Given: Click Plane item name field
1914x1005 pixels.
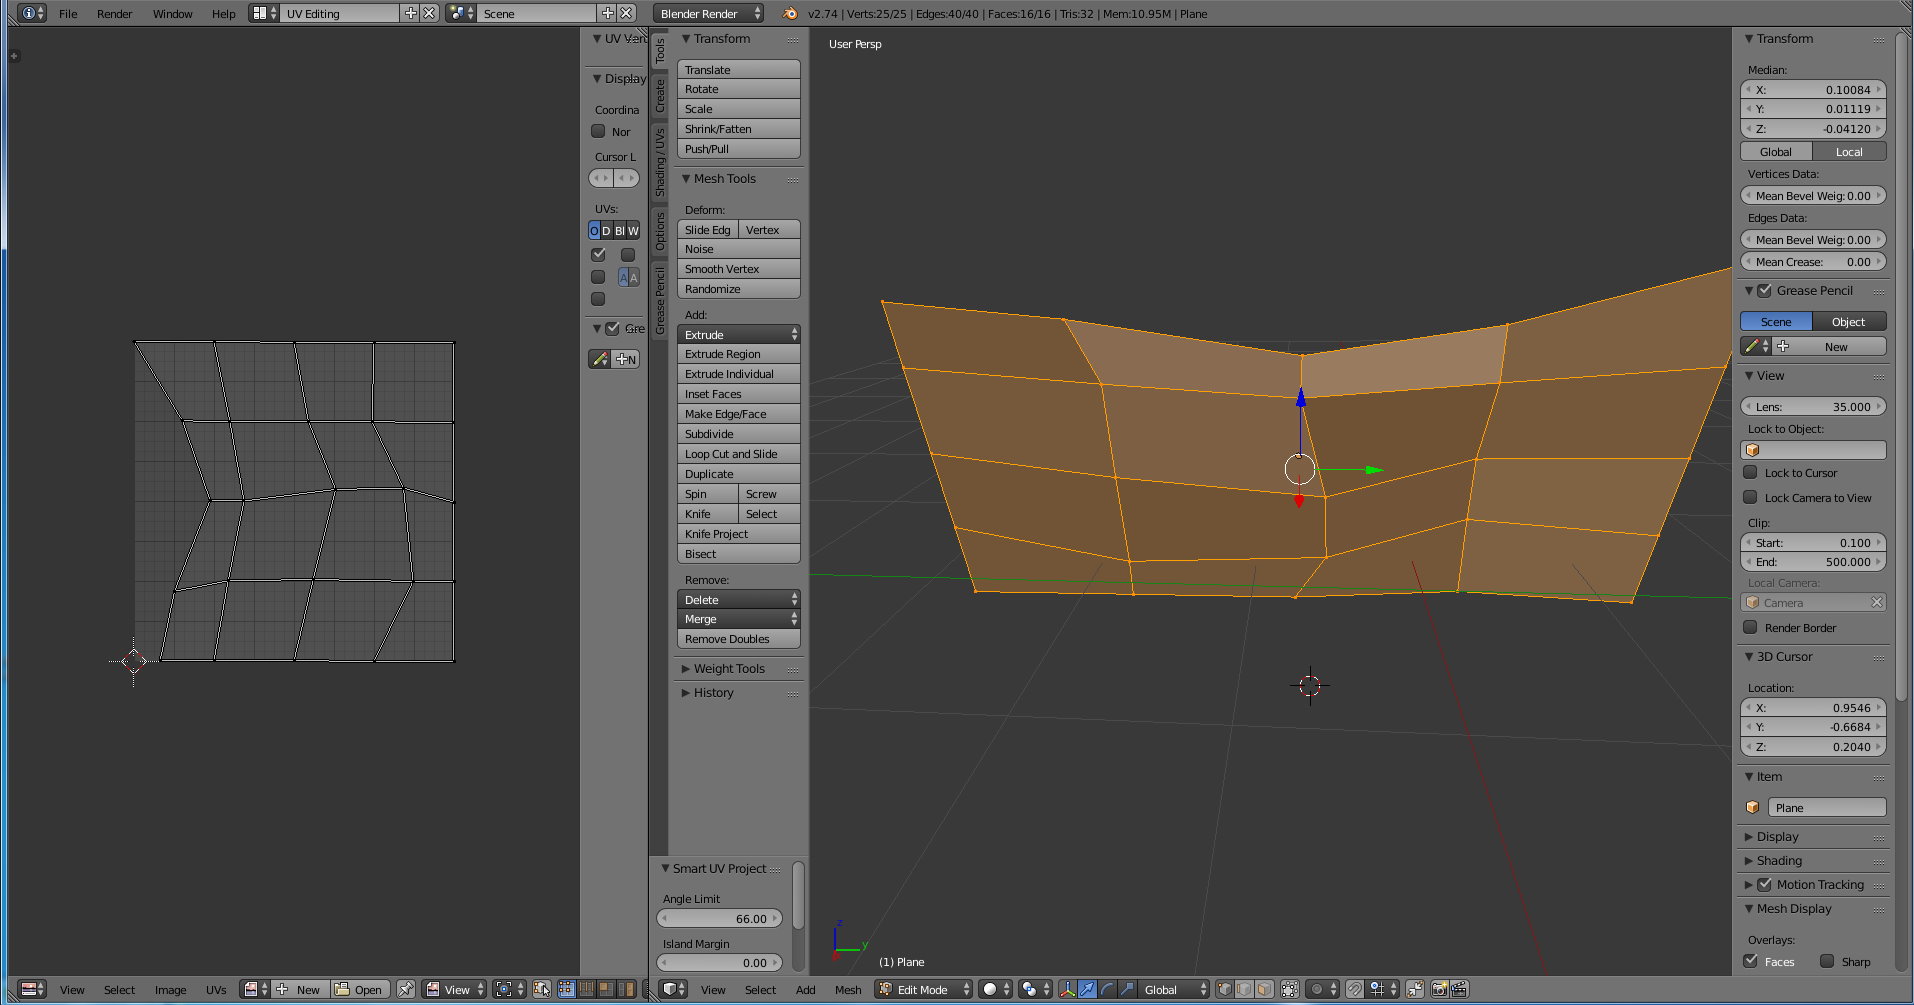Looking at the screenshot, I should 1827,807.
